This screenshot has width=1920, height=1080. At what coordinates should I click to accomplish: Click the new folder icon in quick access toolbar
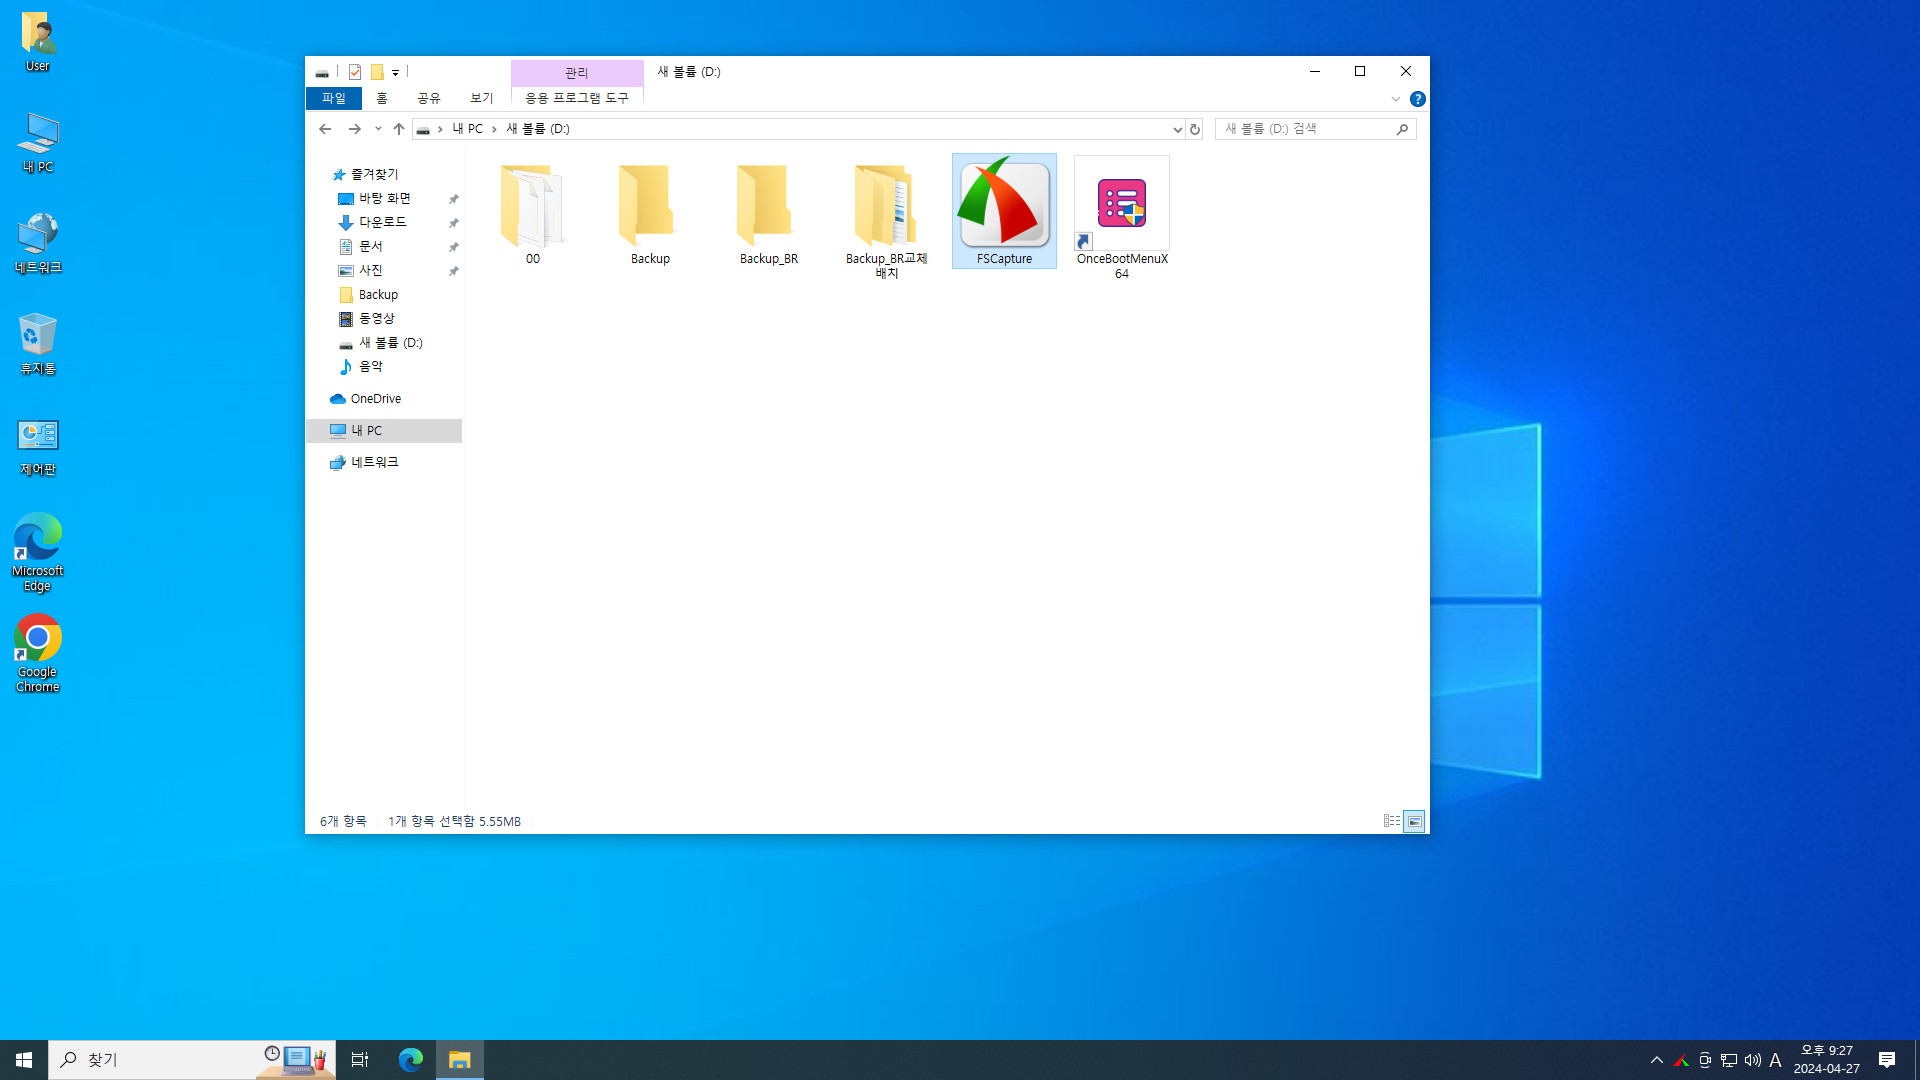(x=377, y=72)
